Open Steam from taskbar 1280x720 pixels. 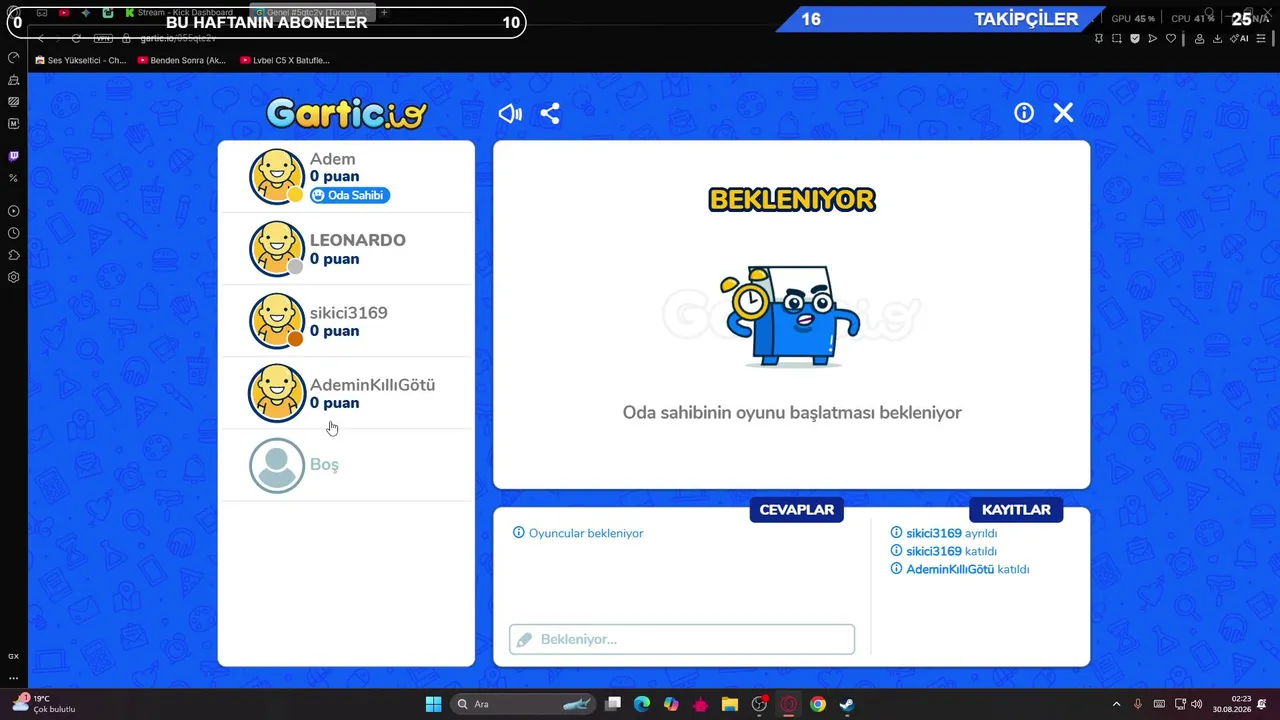click(847, 704)
